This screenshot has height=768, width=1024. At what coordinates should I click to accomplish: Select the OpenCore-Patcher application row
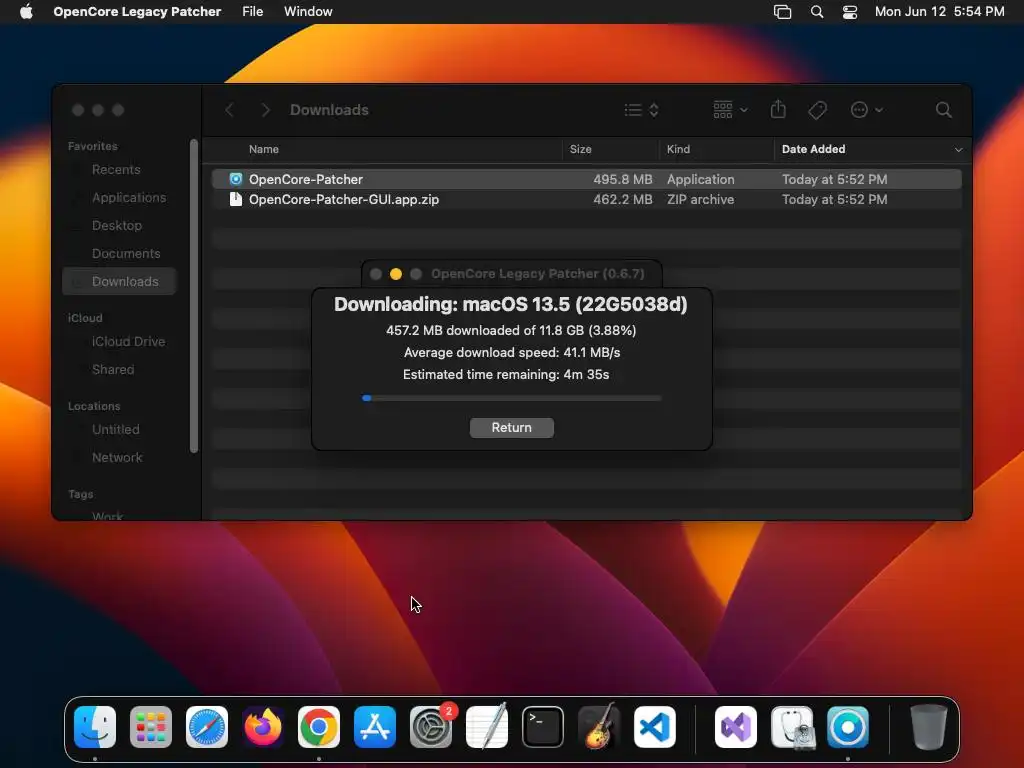[x=586, y=179]
